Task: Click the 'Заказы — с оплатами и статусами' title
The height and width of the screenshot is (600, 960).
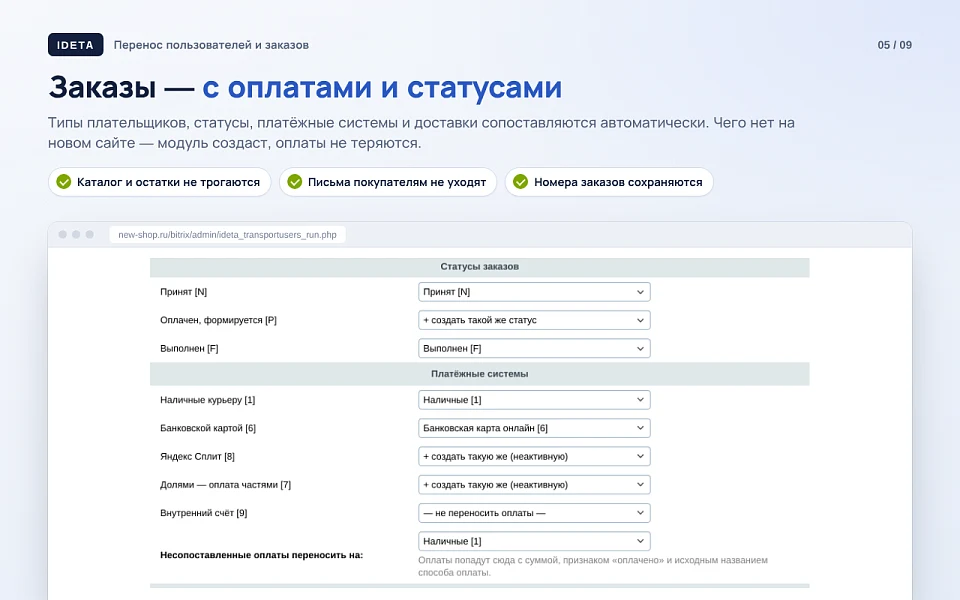Action: [x=305, y=87]
